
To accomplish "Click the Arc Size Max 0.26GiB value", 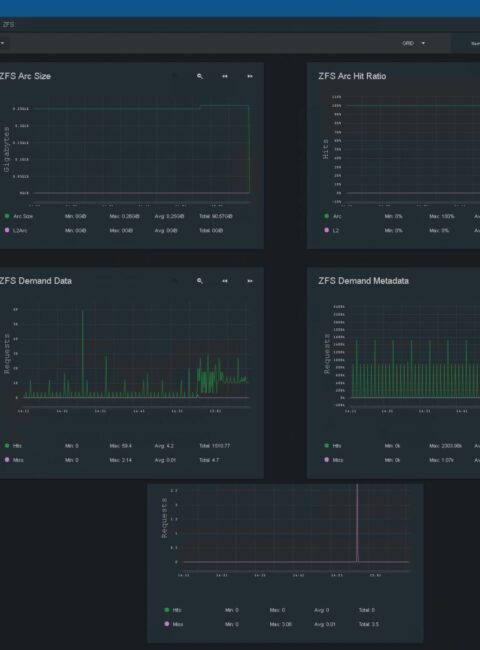I will click(x=125, y=216).
